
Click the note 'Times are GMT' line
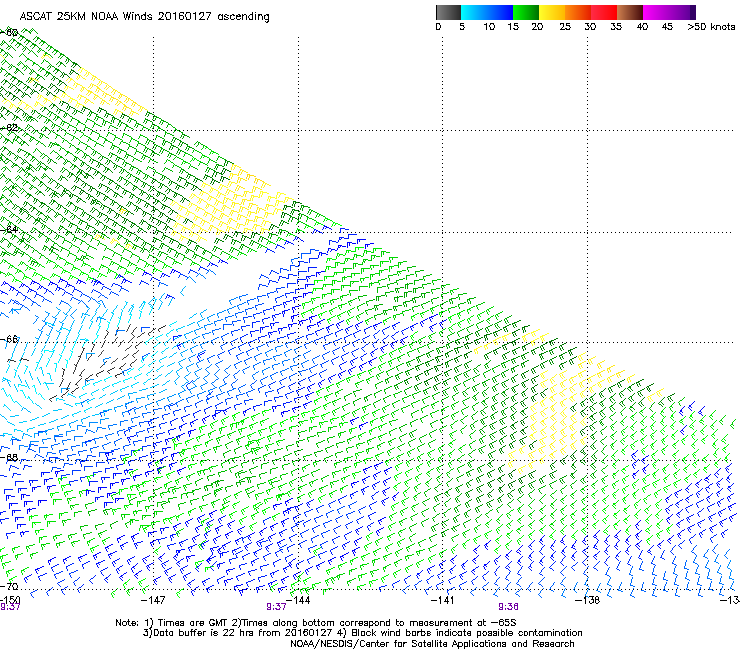tap(316, 623)
